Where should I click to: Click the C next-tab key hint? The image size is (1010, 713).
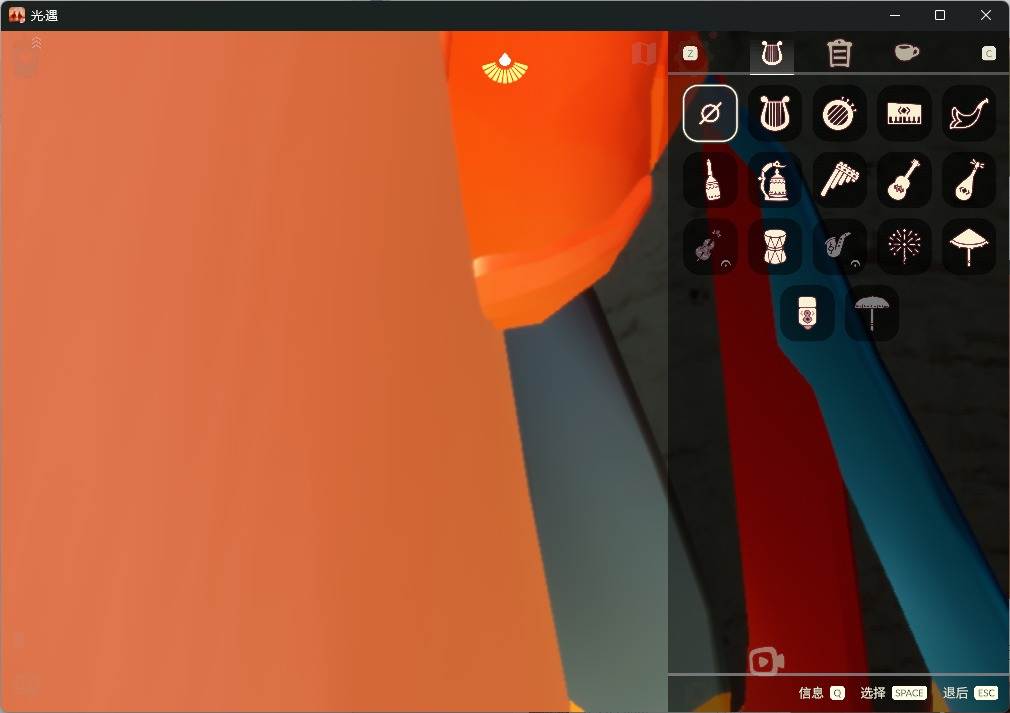coord(989,53)
